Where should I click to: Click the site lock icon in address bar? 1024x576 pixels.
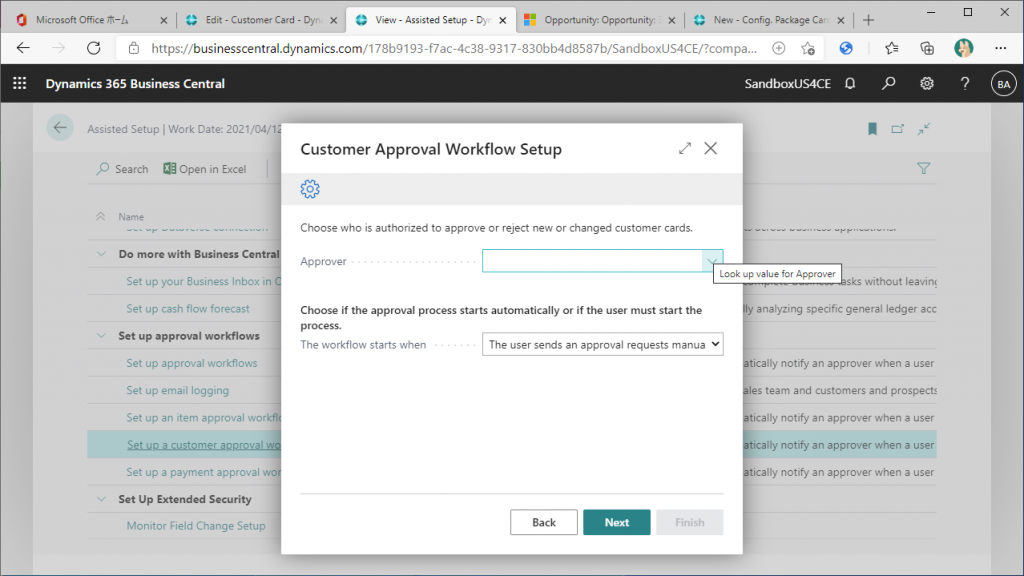(x=134, y=48)
